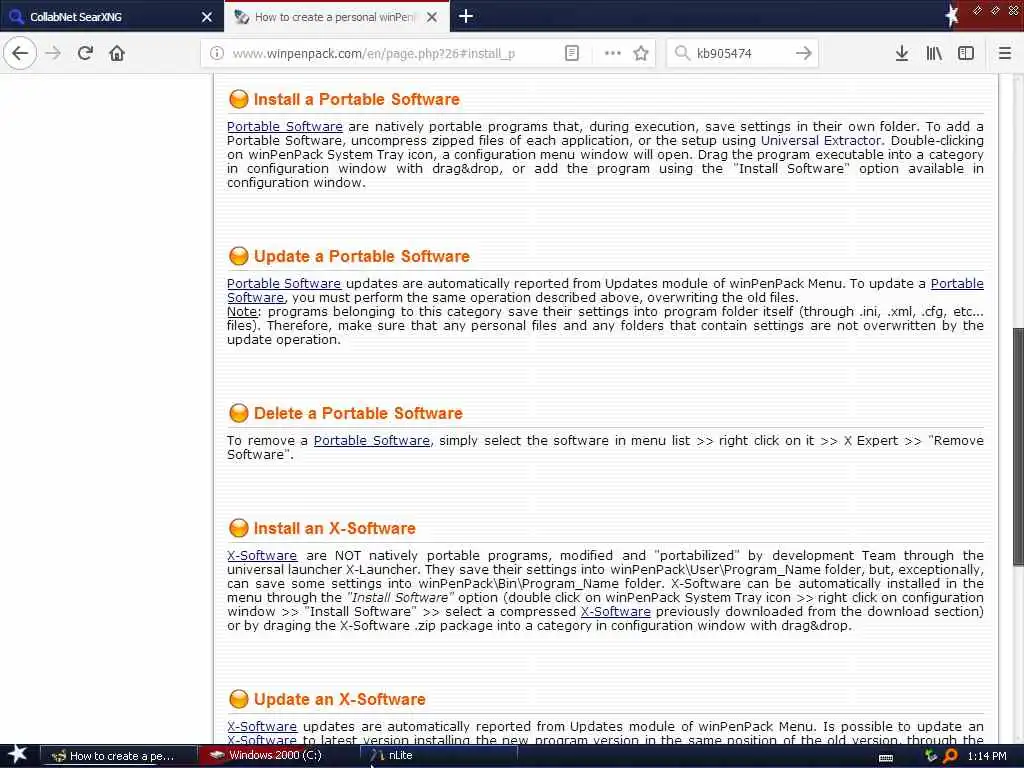
Task: Open Portable Software link under Install section
Action: 285,127
